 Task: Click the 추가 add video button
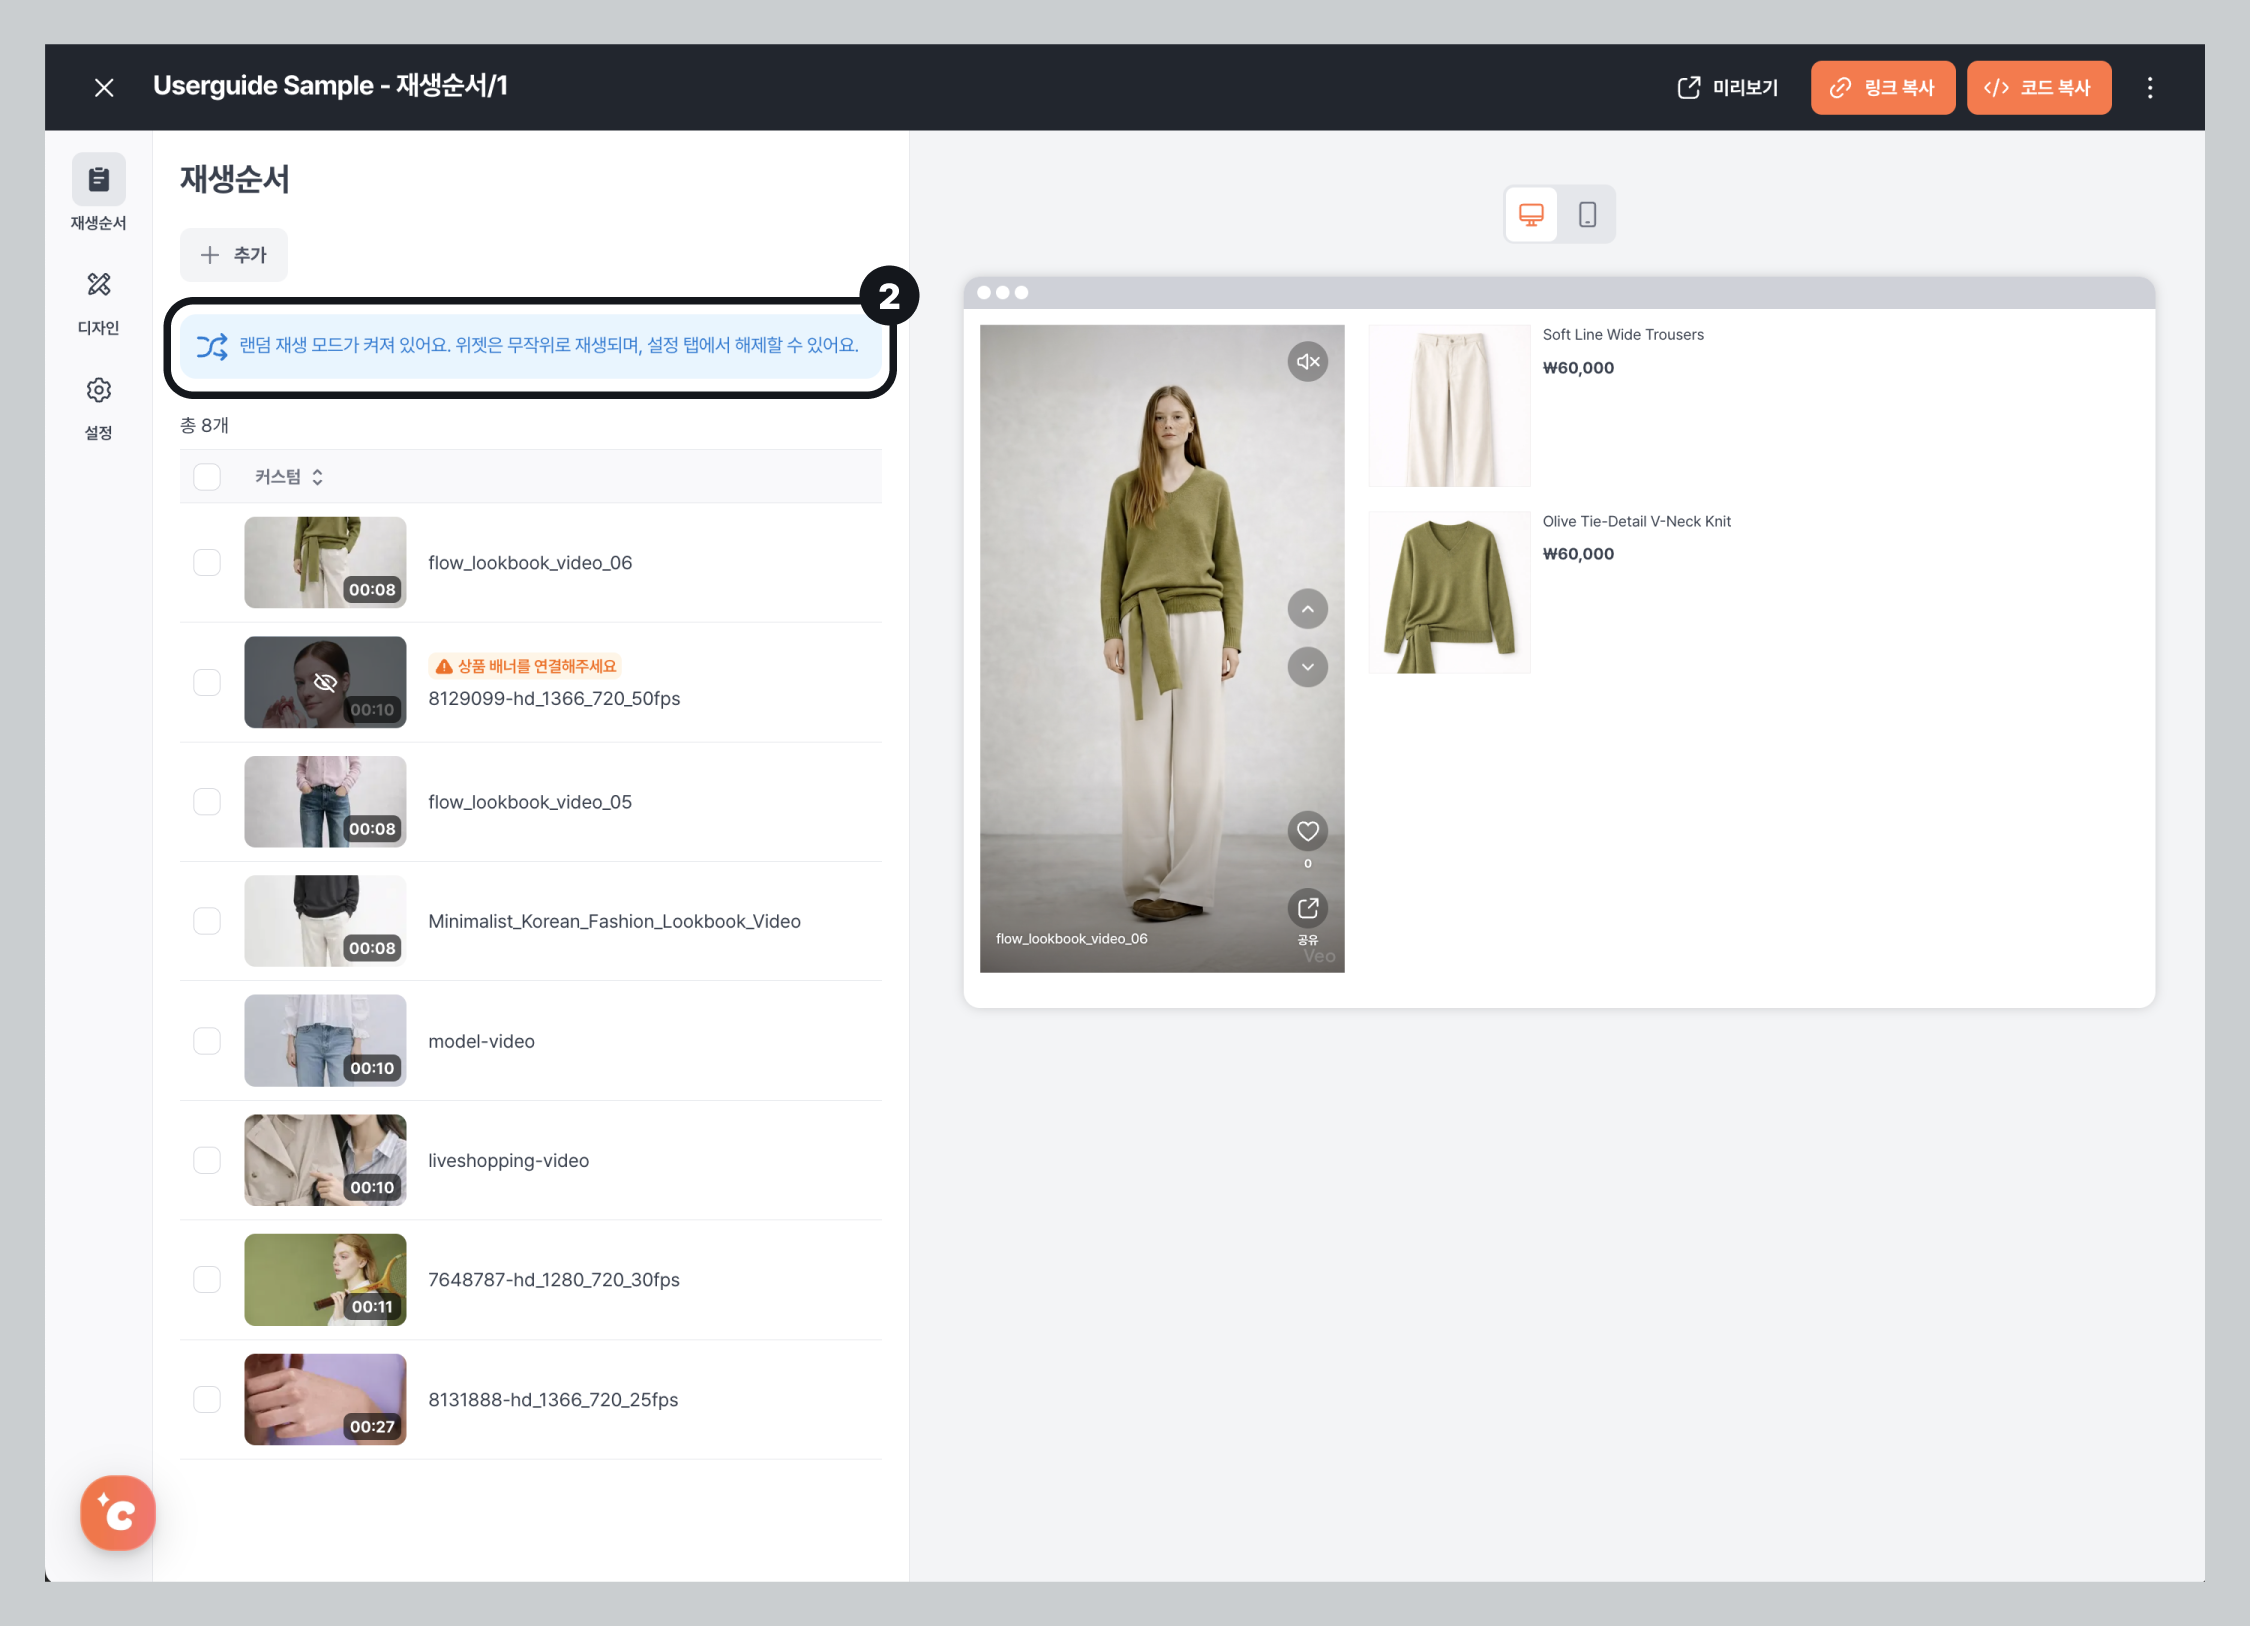pos(234,255)
